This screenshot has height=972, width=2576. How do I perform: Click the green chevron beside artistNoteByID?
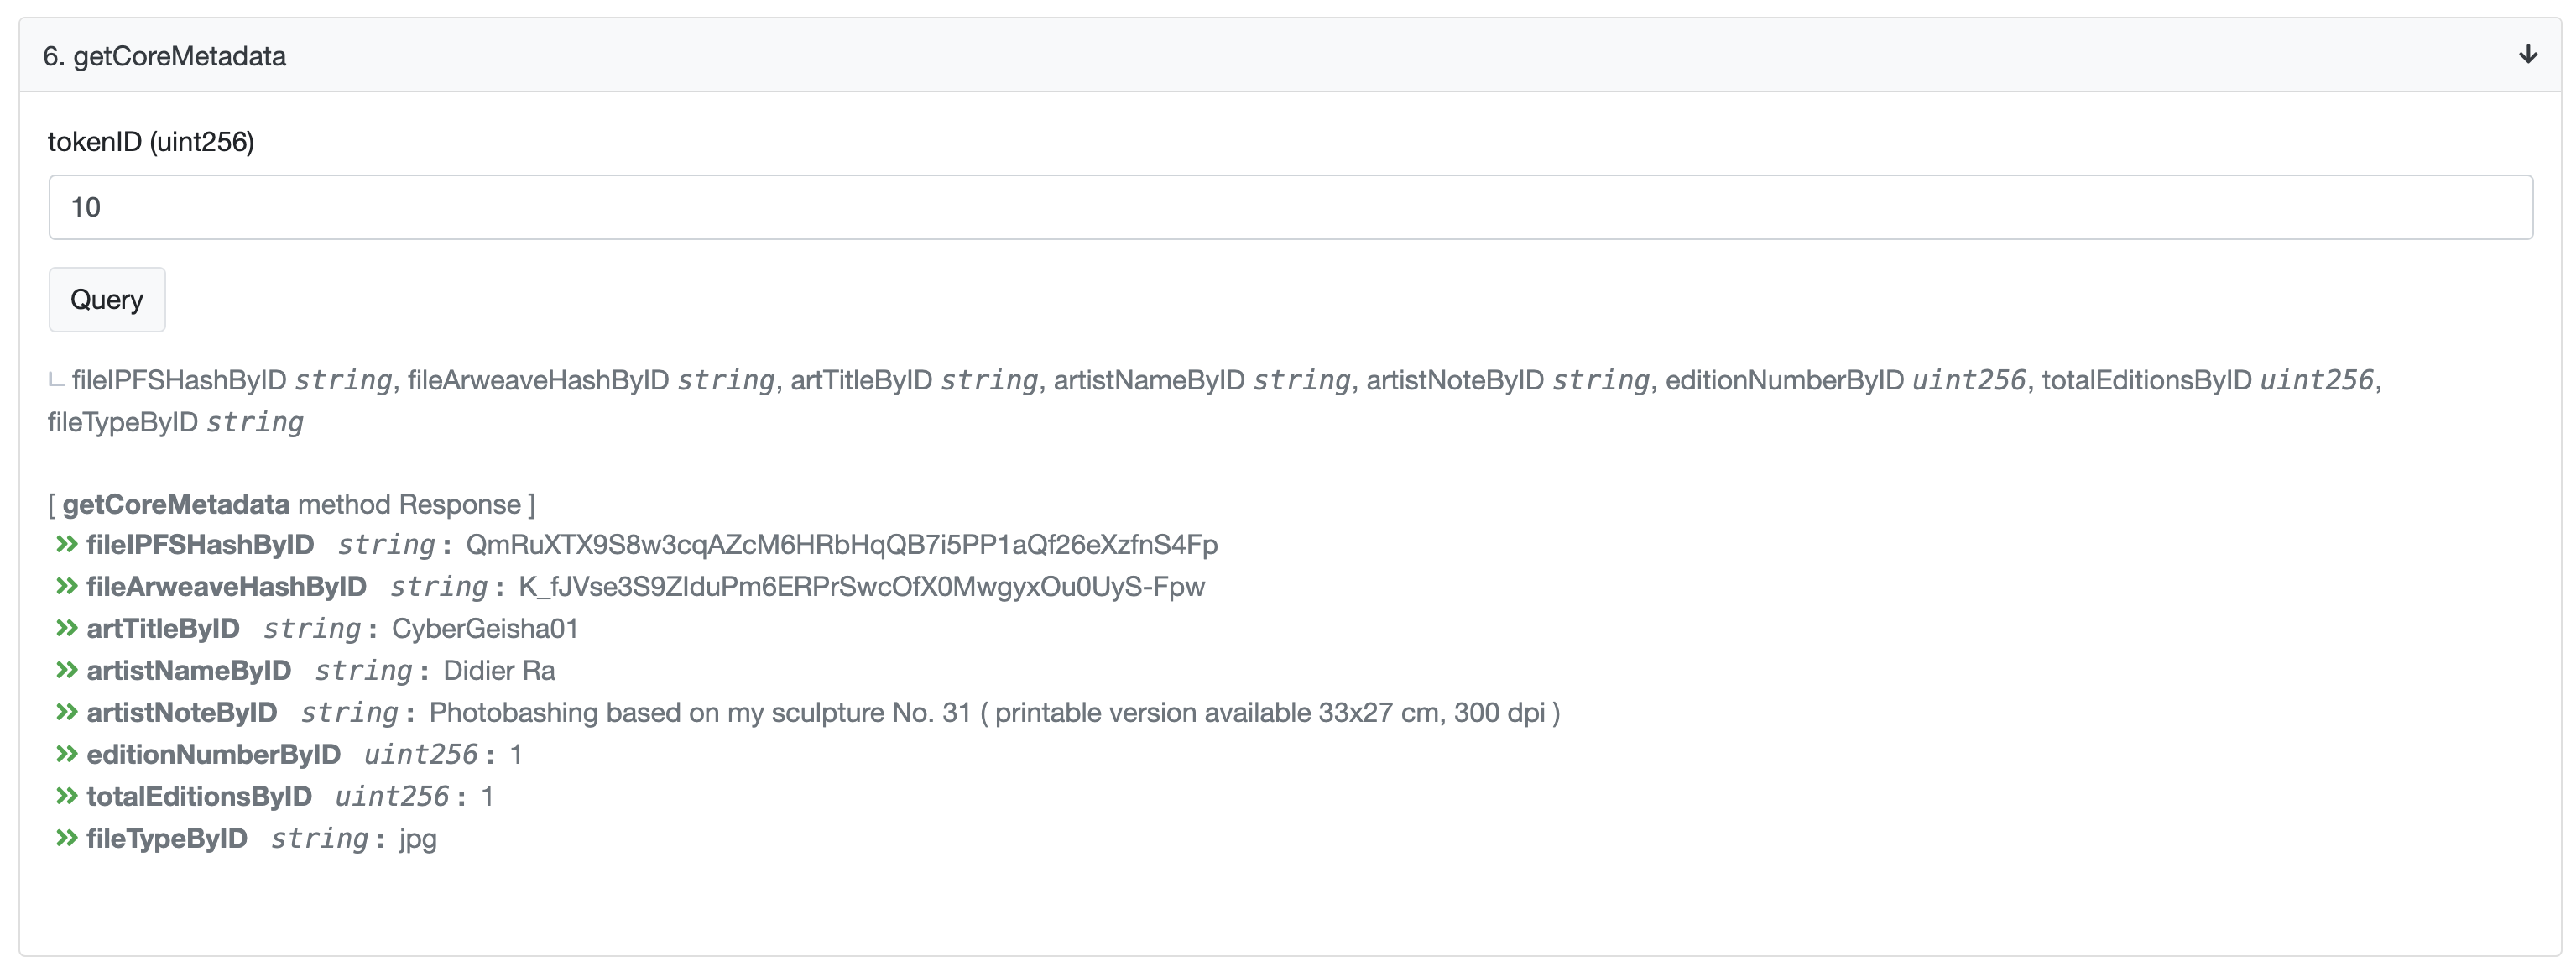tap(67, 712)
